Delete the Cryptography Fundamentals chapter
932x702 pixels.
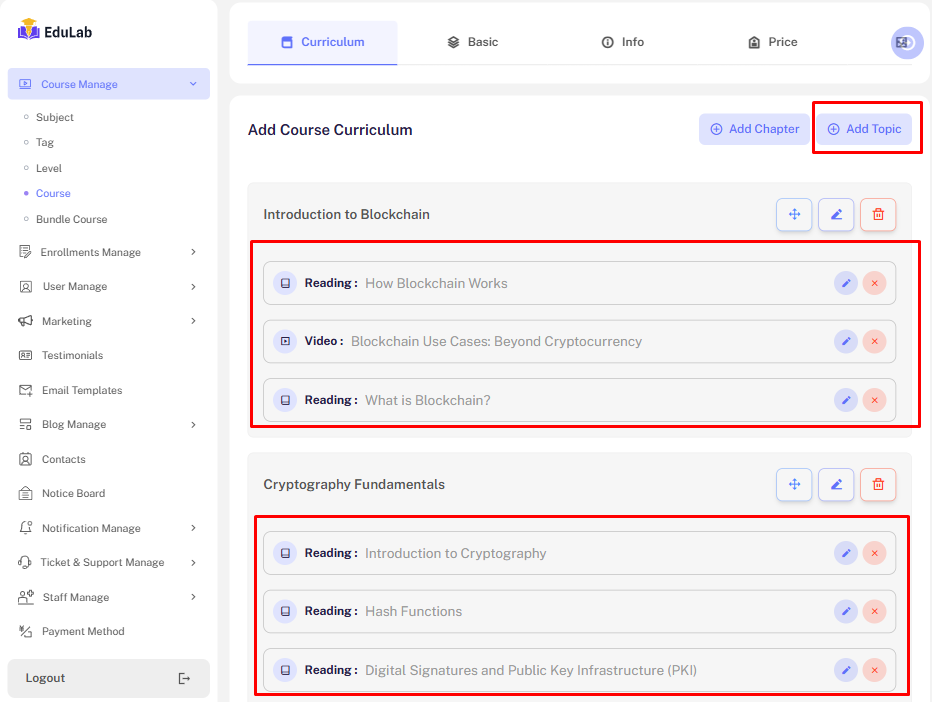878,484
